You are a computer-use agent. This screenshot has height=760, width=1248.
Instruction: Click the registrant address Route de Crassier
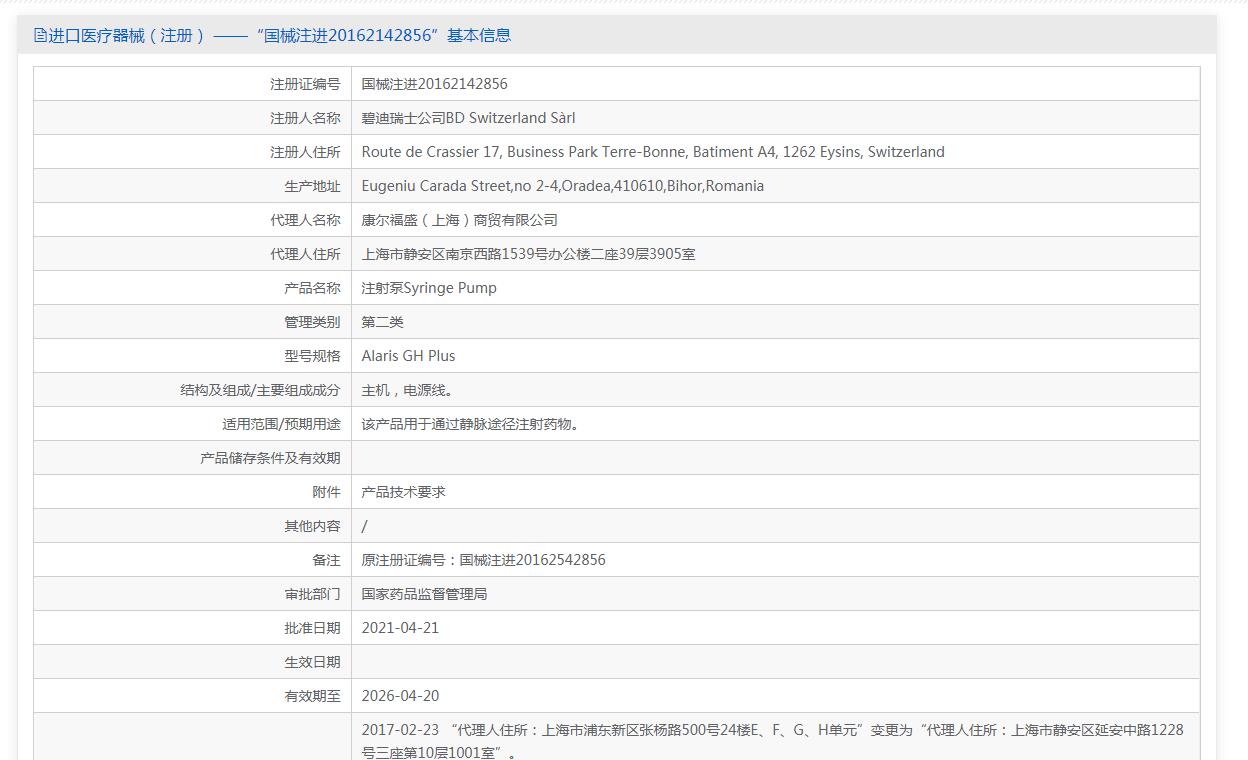click(x=653, y=152)
